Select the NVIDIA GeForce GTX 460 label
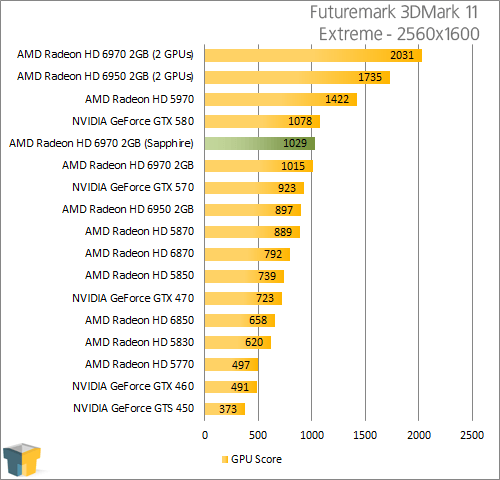The width and height of the screenshot is (500, 480). click(133, 386)
